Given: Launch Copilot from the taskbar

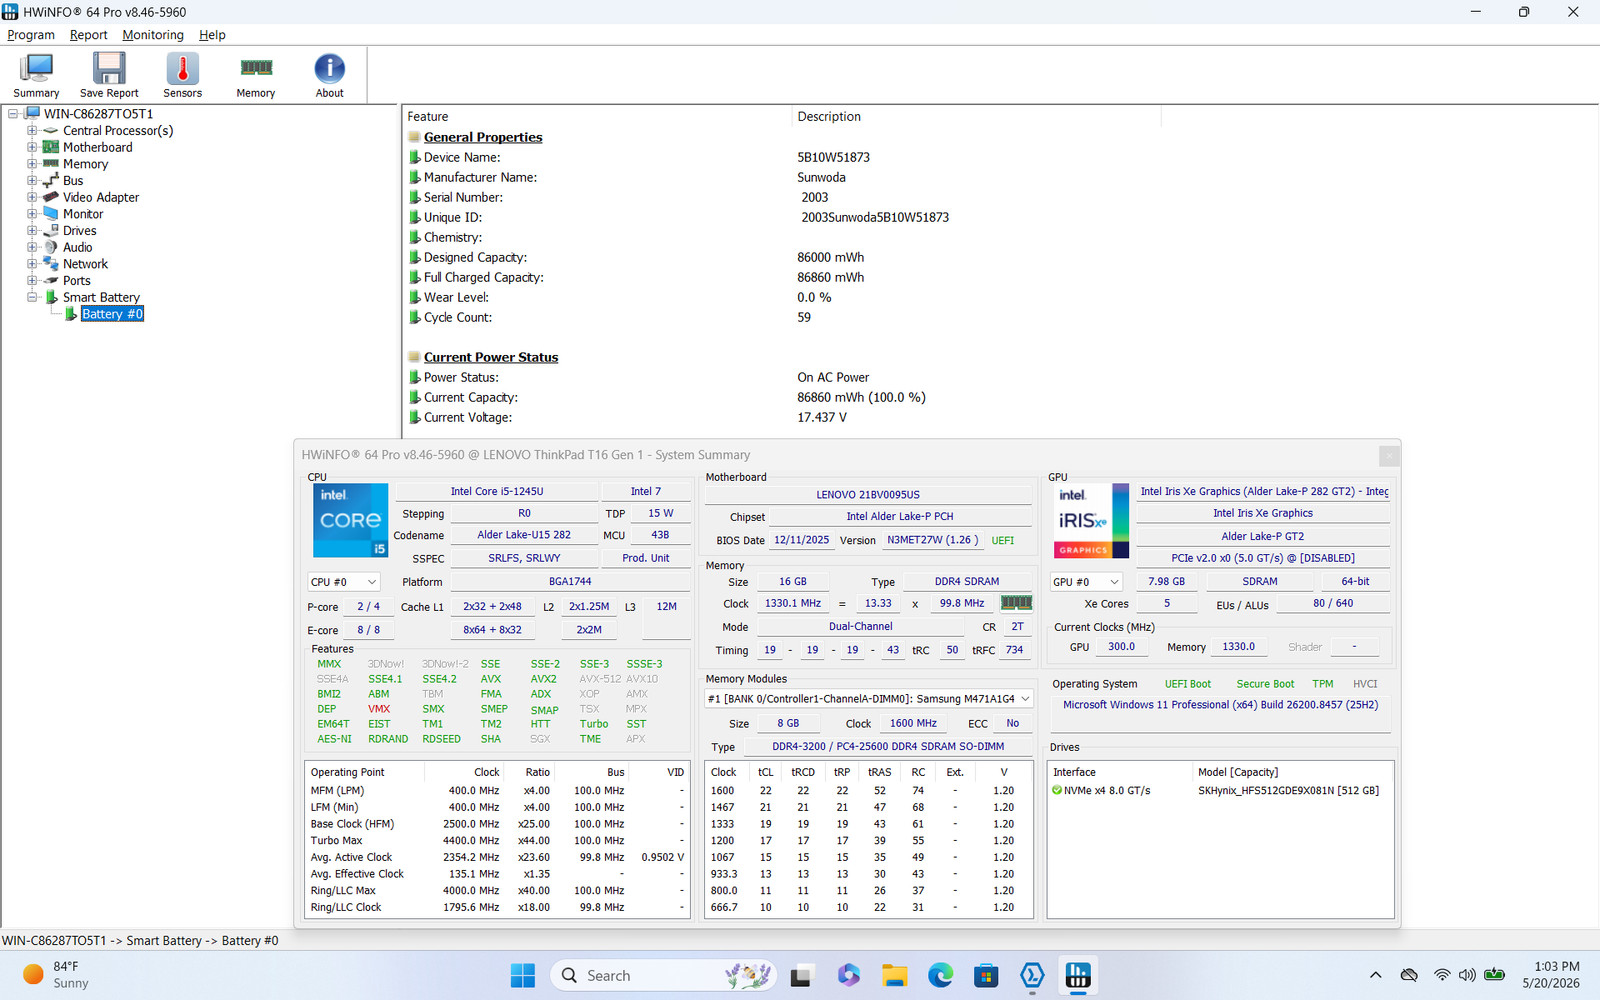Looking at the screenshot, I should 849,975.
